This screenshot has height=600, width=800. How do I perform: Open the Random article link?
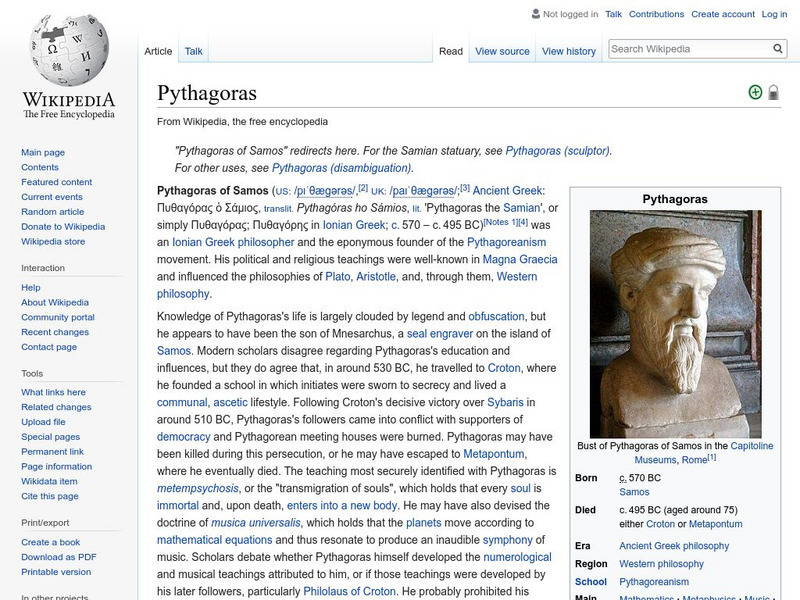[54, 211]
